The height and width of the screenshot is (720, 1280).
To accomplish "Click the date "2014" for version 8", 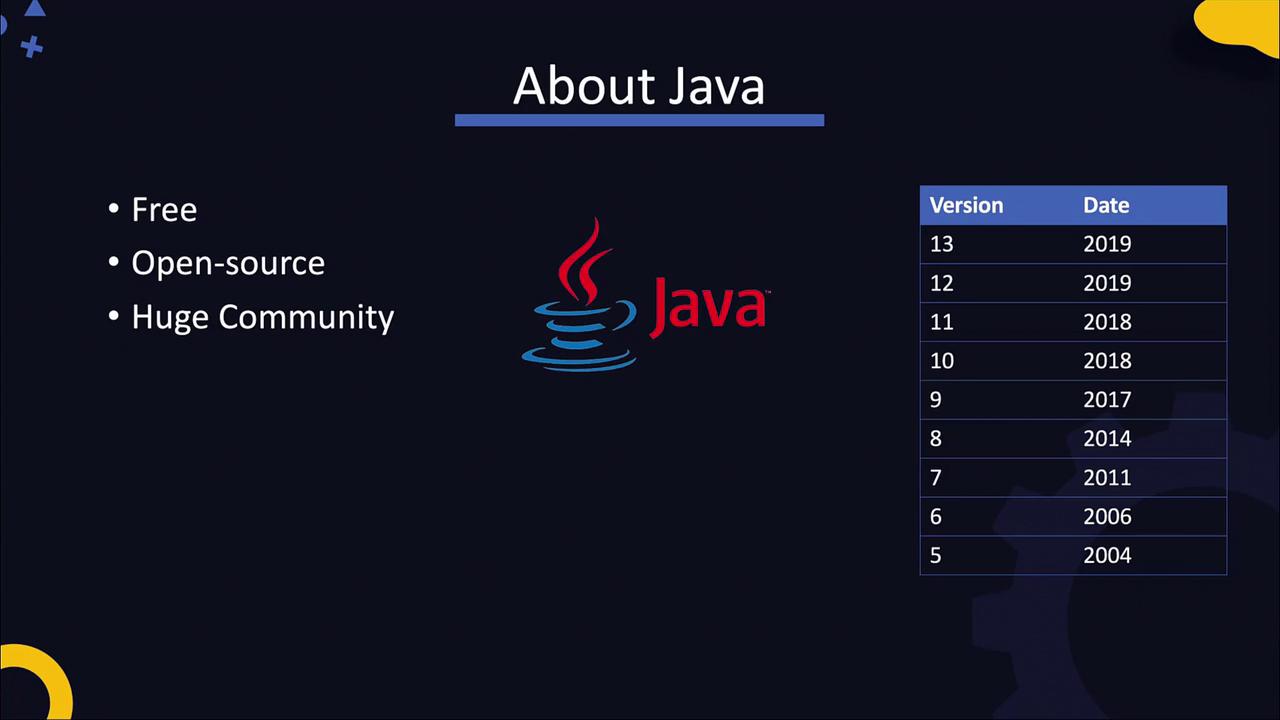I will (1107, 439).
